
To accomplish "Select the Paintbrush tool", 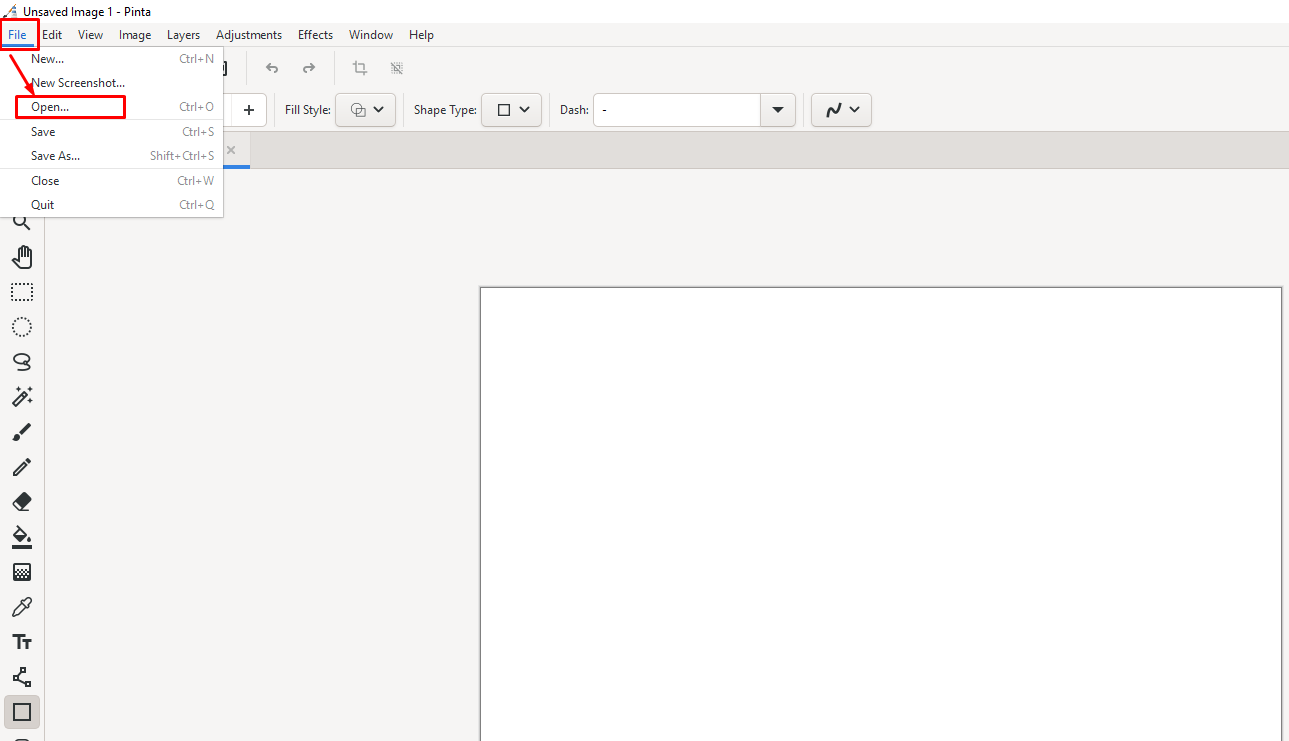I will (x=22, y=432).
